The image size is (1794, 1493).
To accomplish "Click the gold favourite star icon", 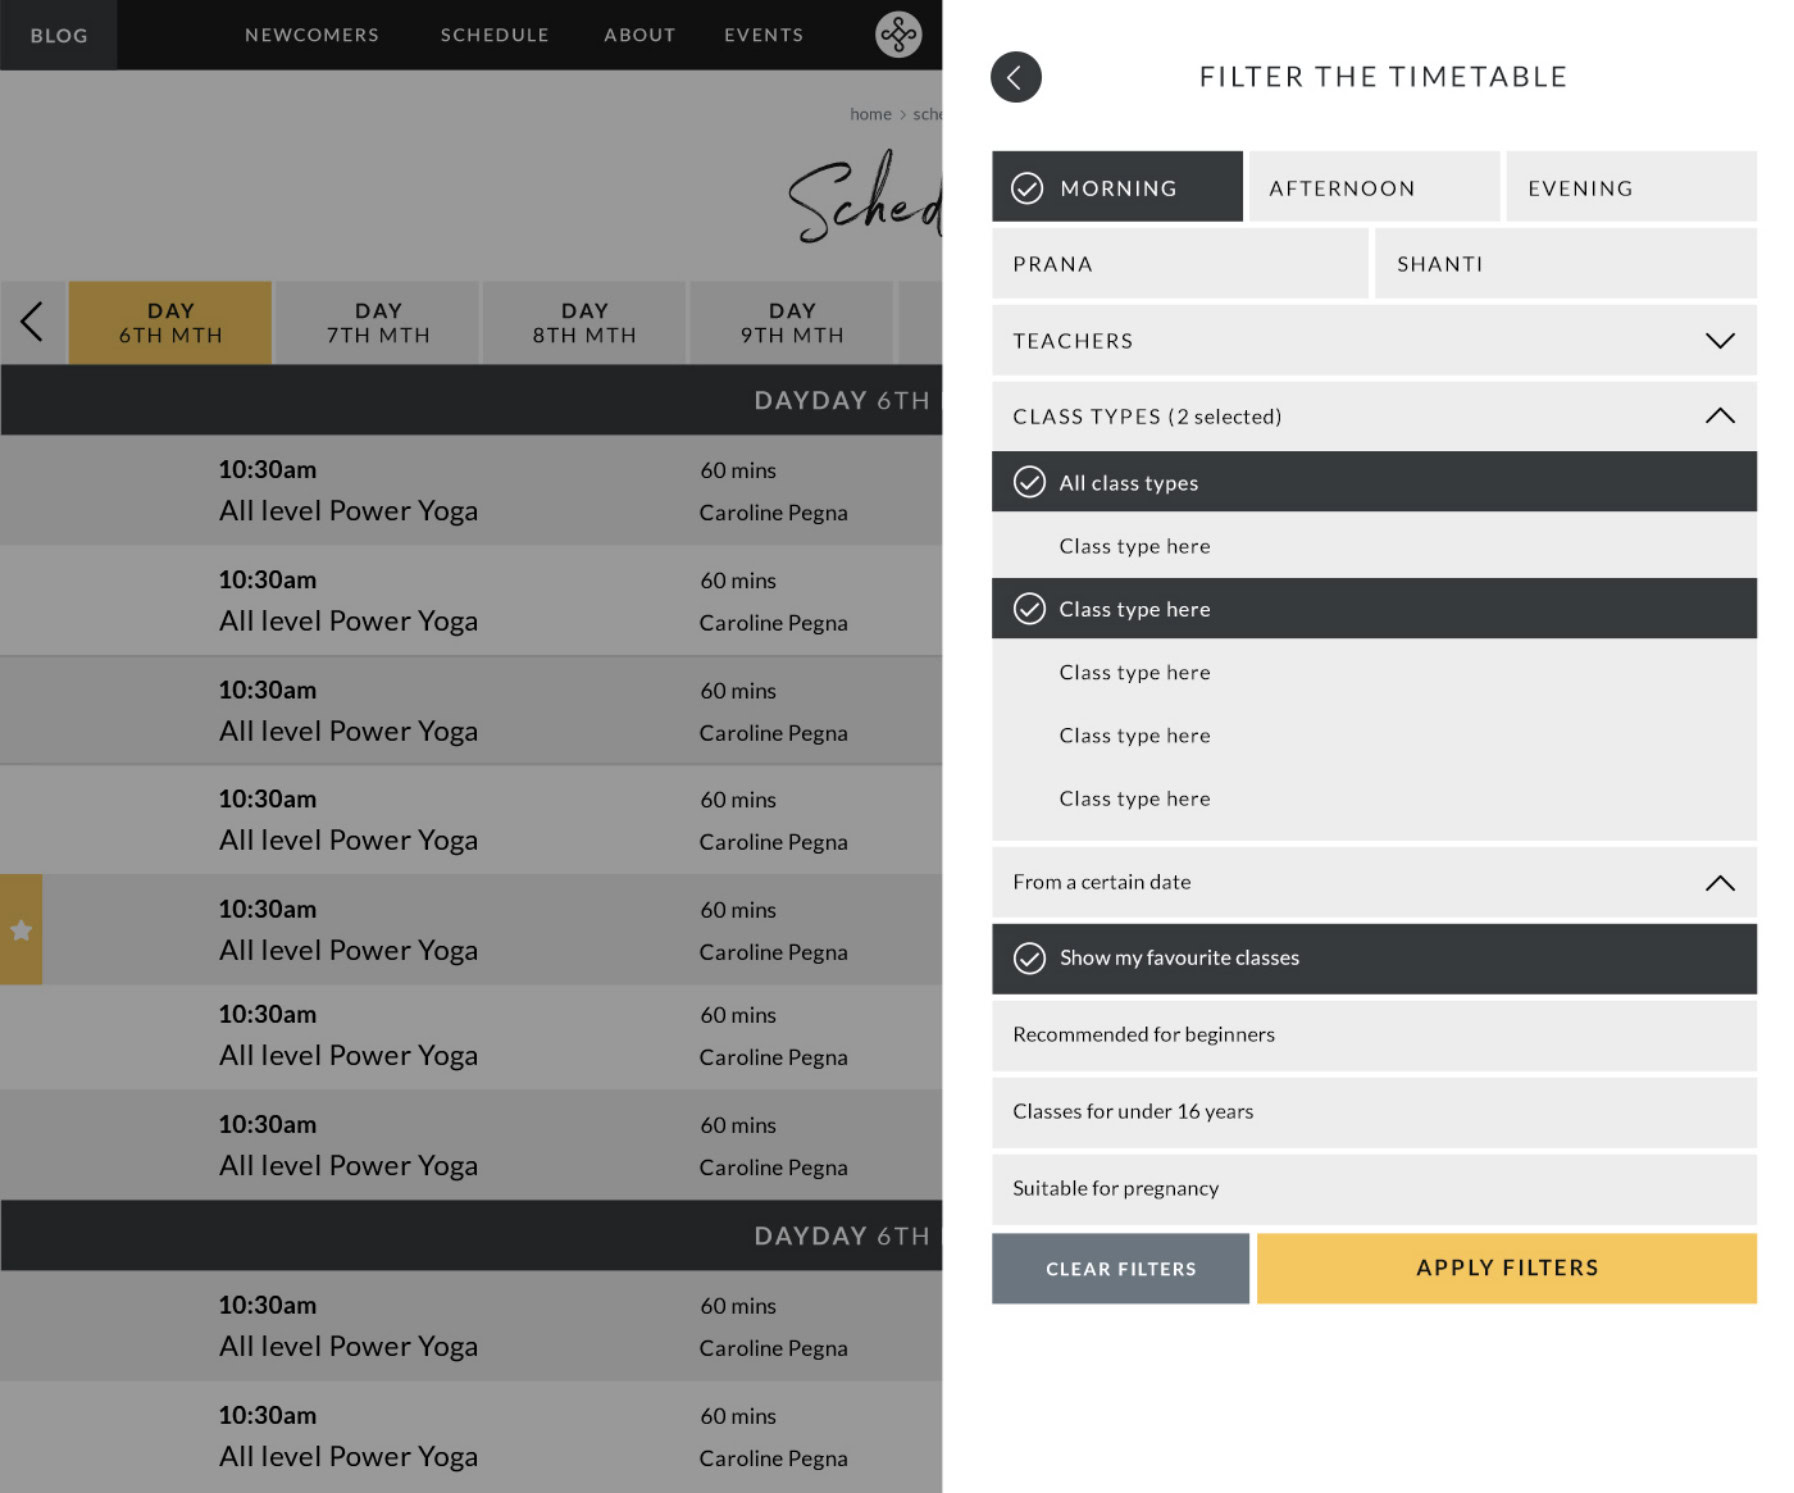I will [21, 930].
